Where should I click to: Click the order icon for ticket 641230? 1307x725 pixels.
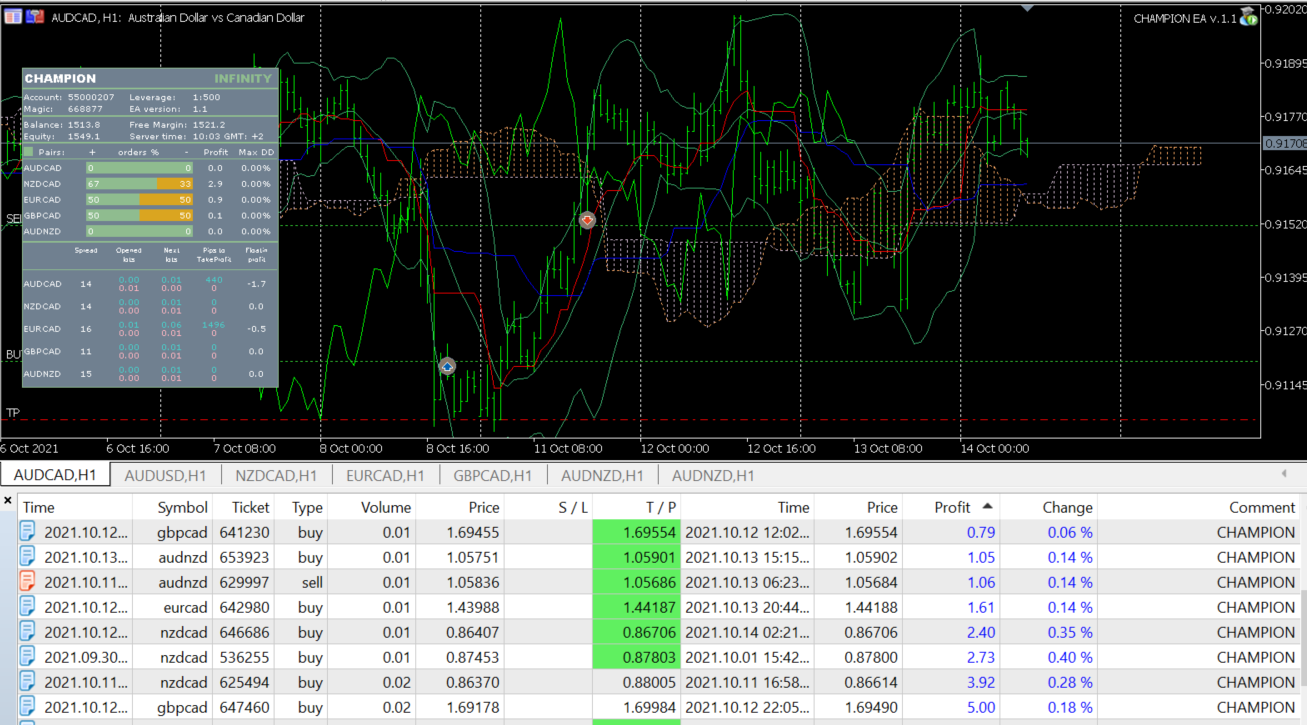click(x=28, y=533)
